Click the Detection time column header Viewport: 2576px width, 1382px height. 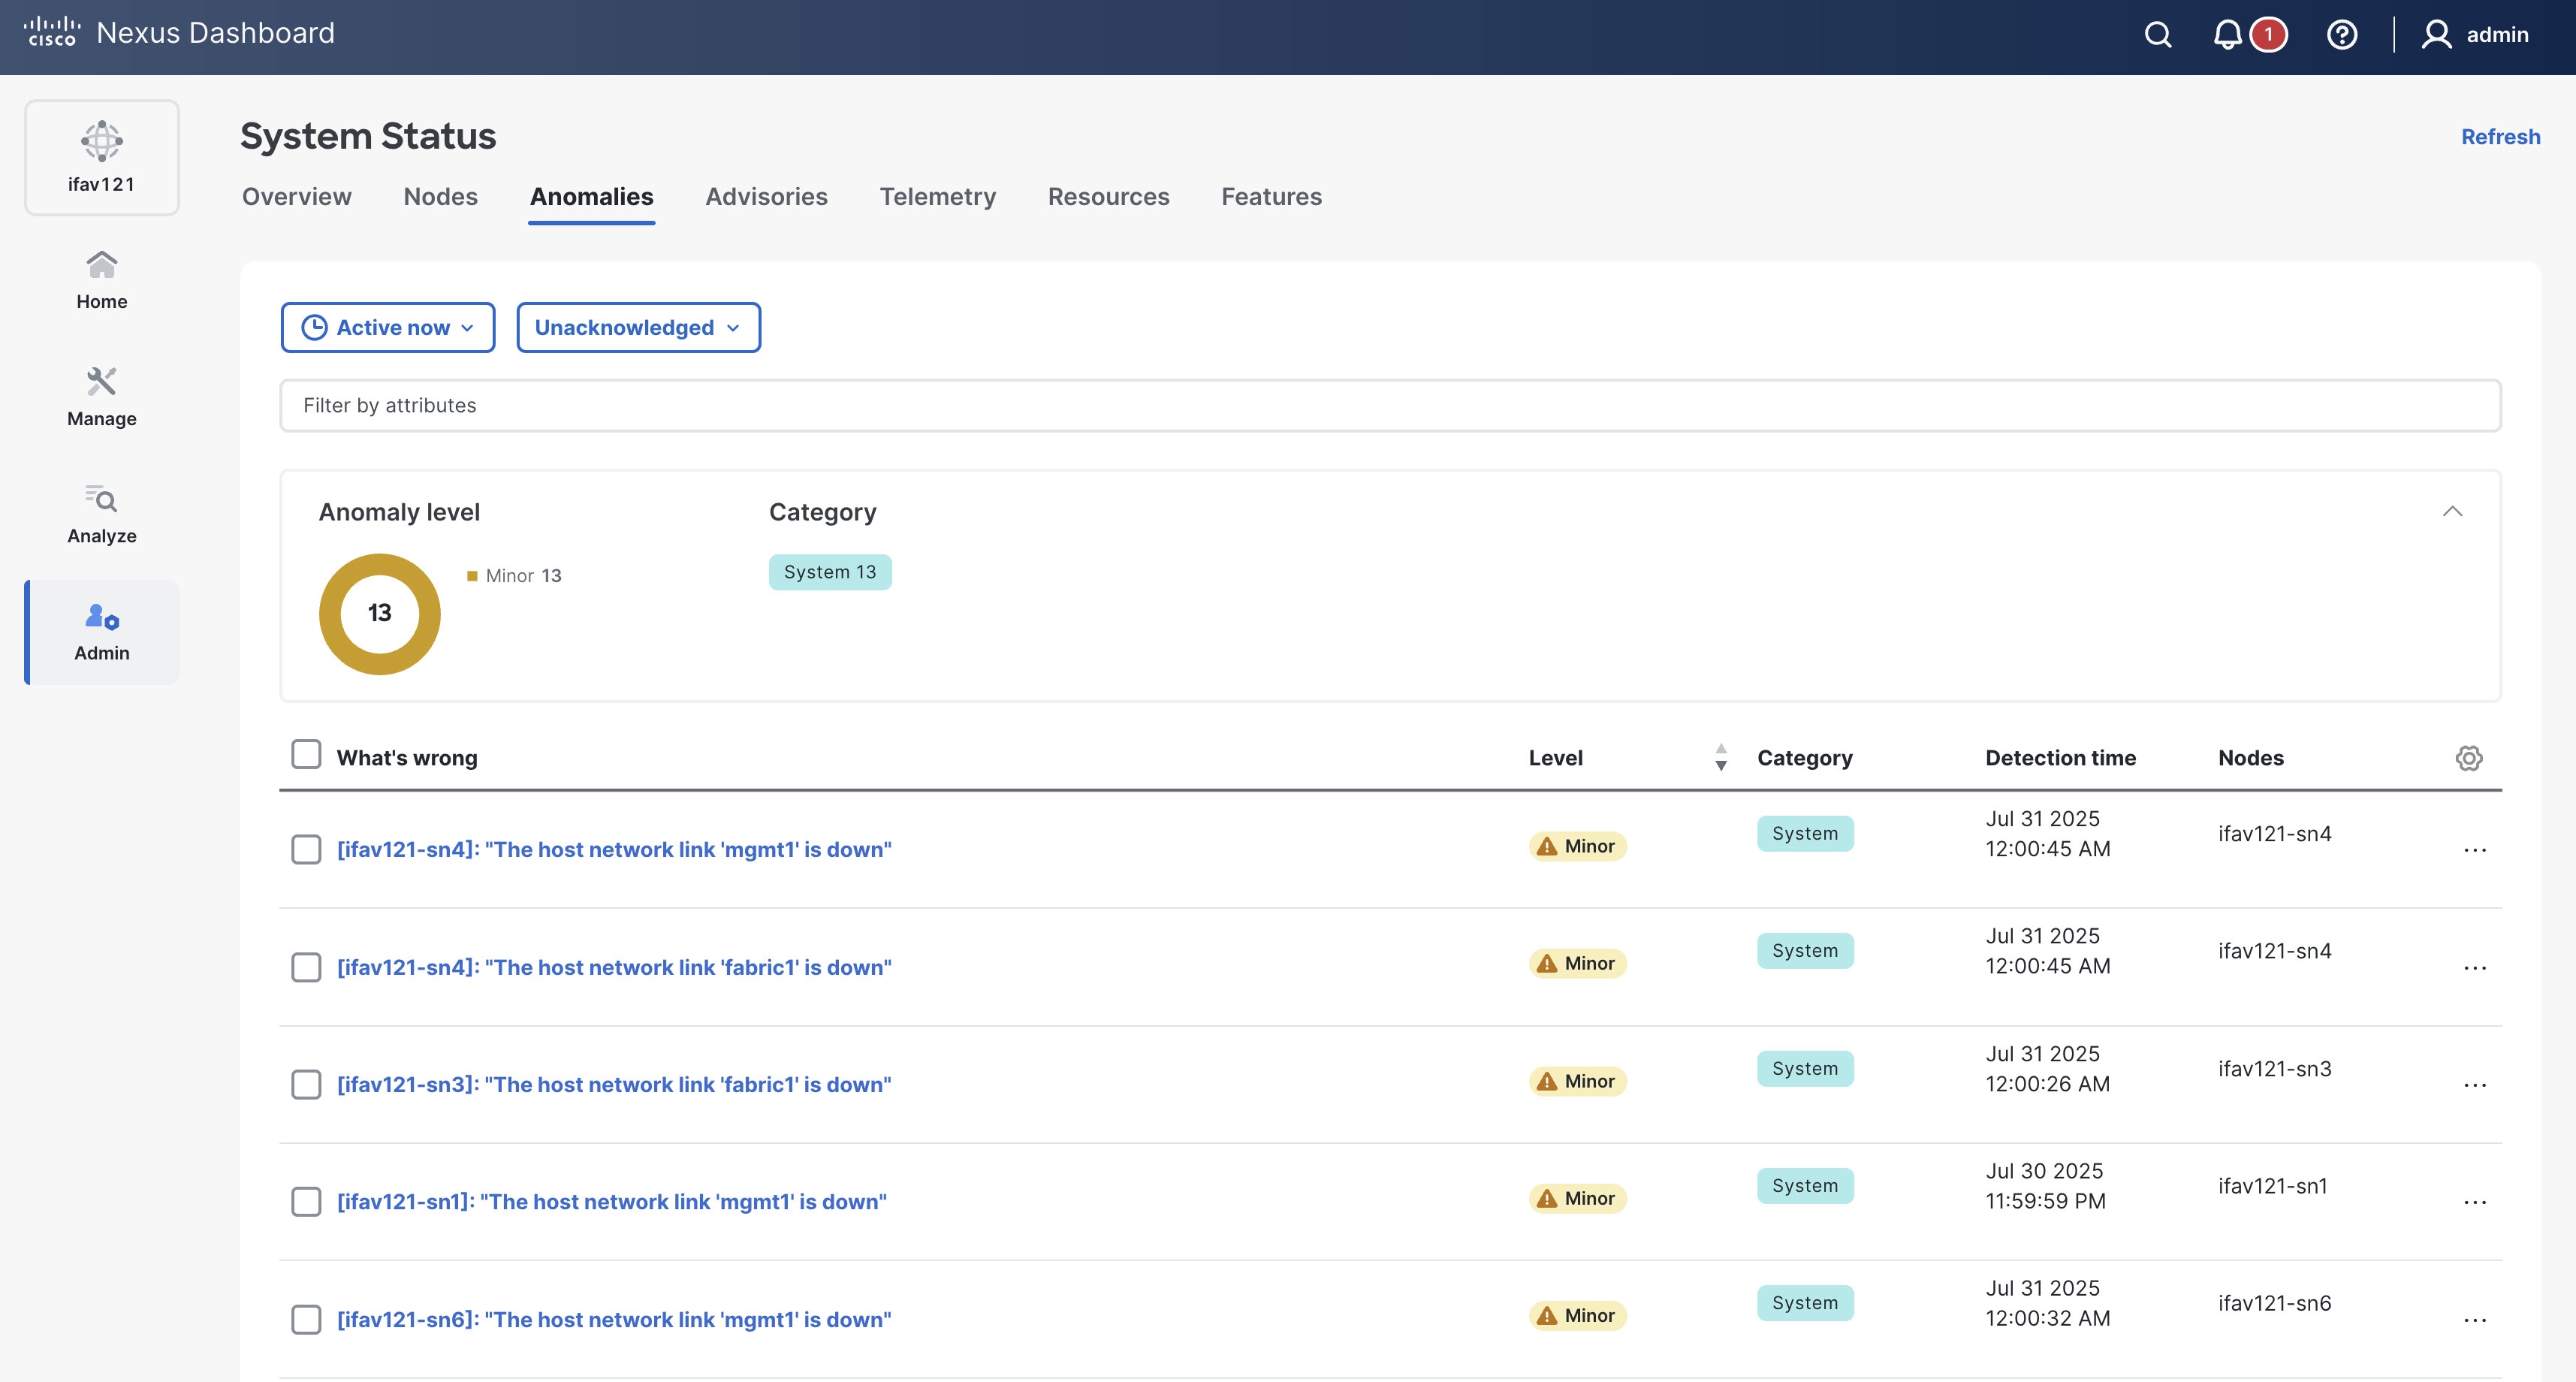pos(2060,758)
